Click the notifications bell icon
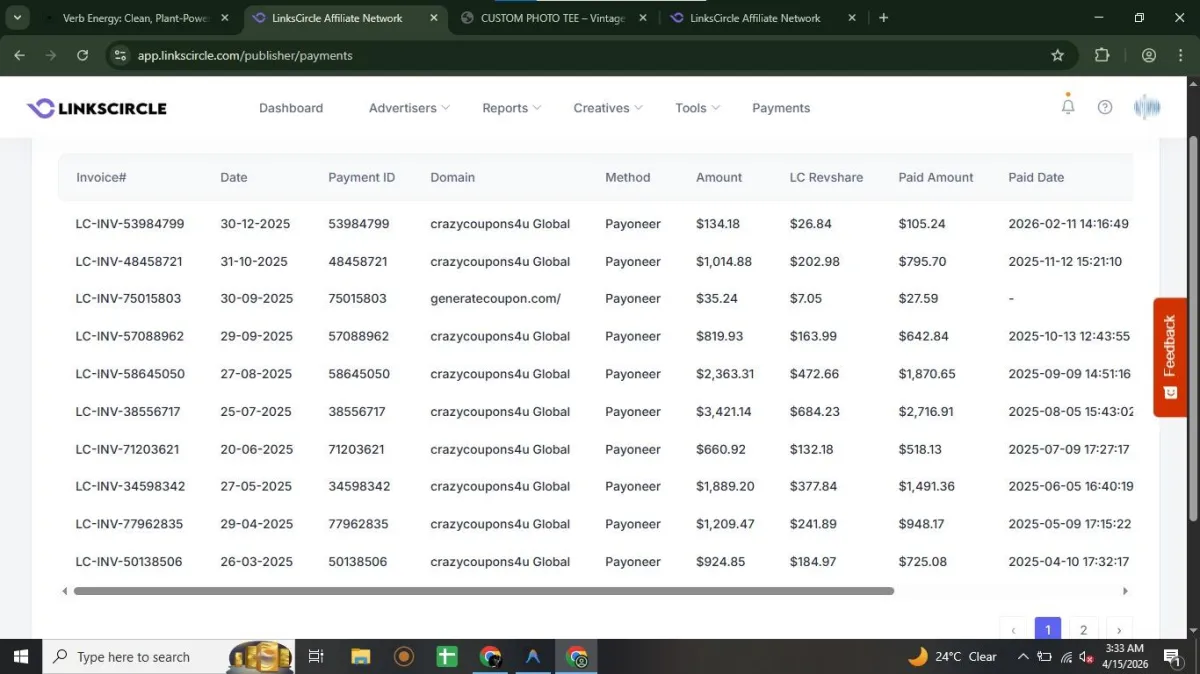The width and height of the screenshot is (1200, 674). pyautogui.click(x=1068, y=107)
